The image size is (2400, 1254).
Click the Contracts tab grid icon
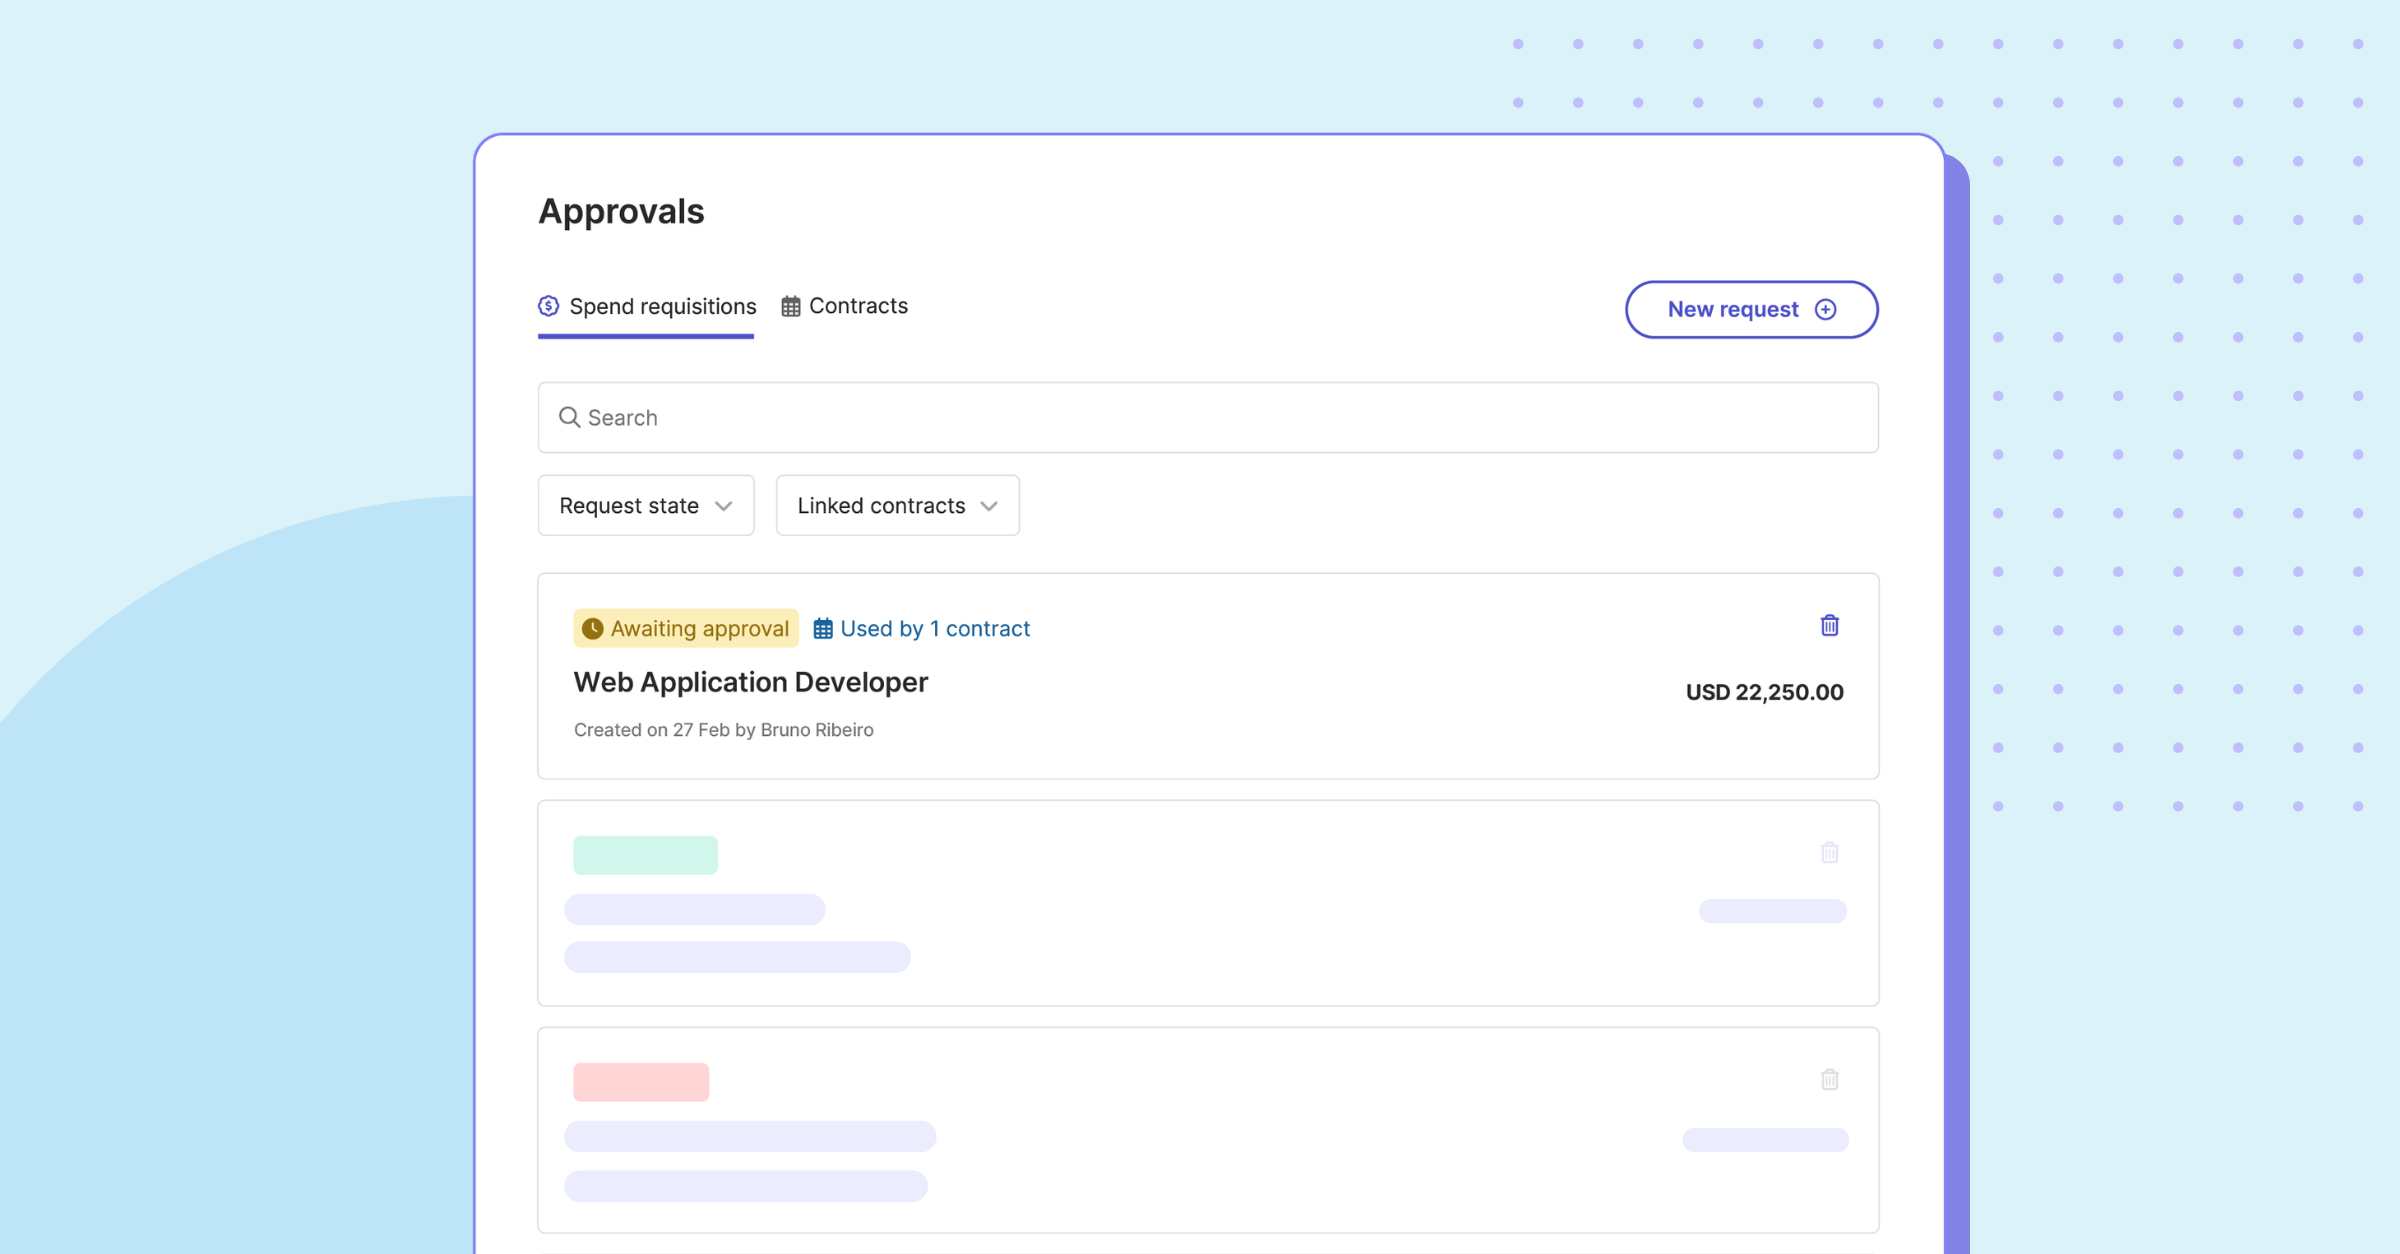[x=791, y=306]
